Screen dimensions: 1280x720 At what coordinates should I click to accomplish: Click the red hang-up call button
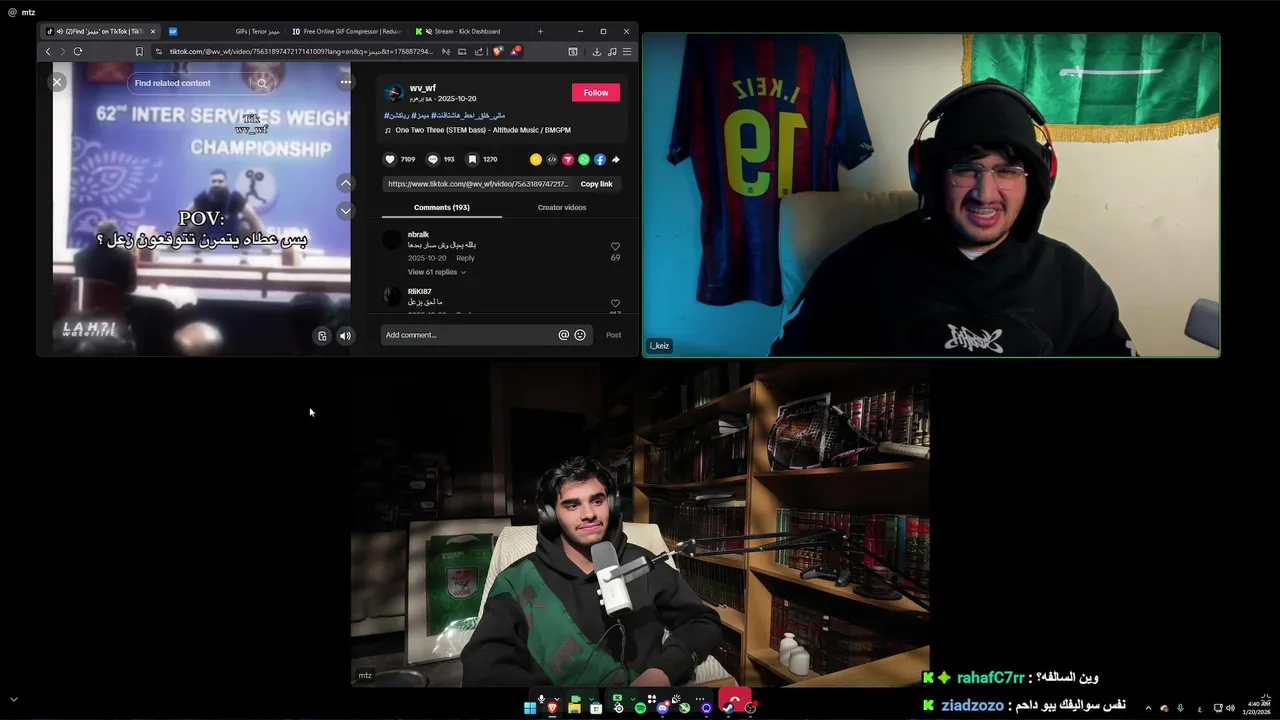(734, 698)
